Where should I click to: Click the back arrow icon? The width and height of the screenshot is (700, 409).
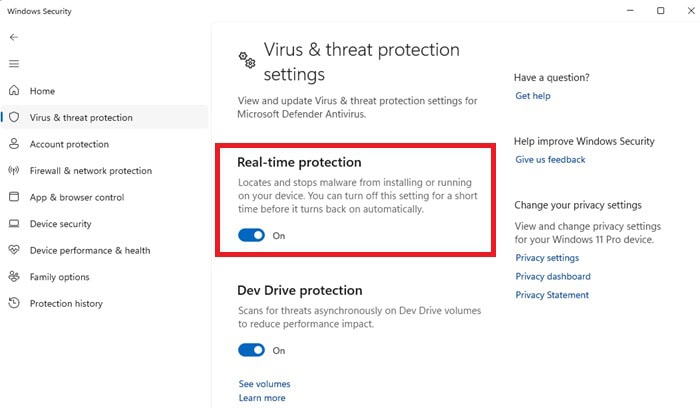[13, 37]
